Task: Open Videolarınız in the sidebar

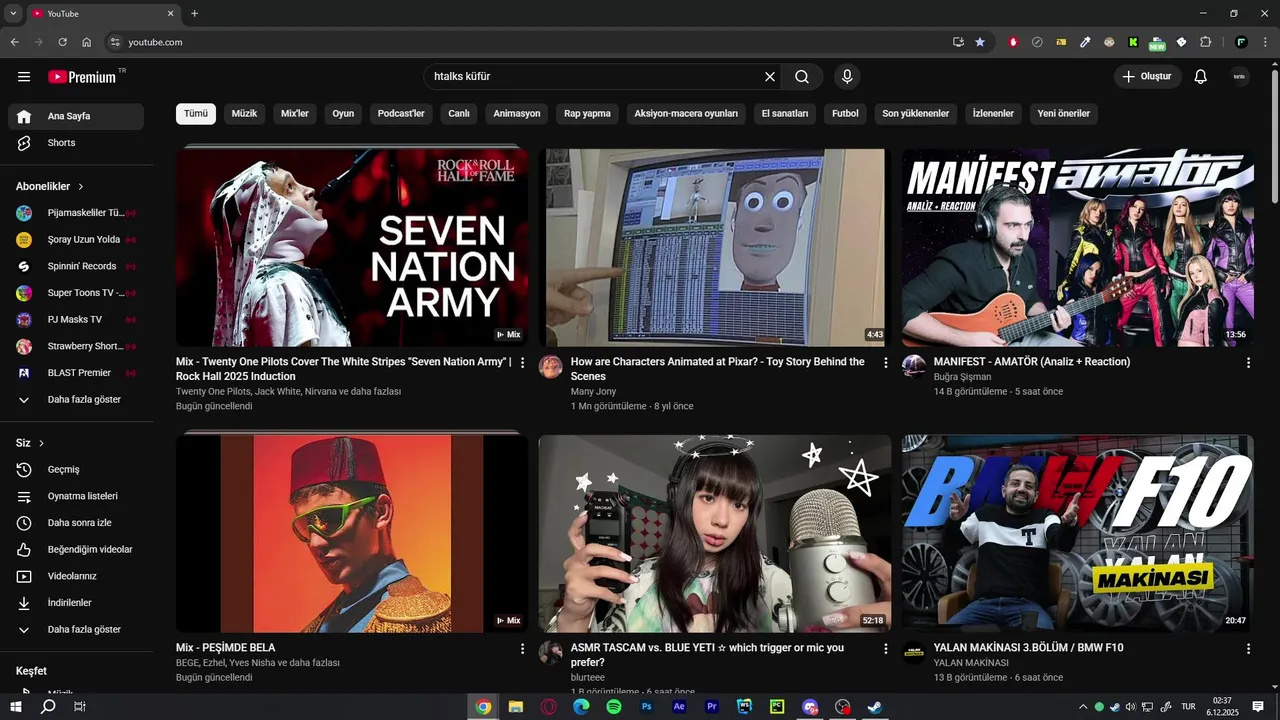Action: pos(76,576)
